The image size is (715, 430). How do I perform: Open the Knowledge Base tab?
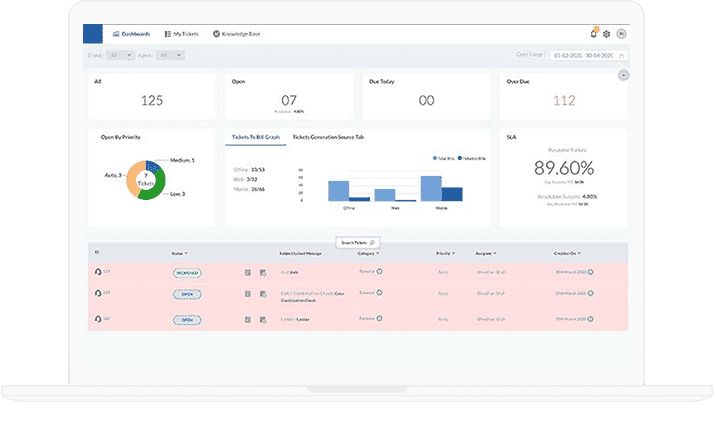click(x=236, y=34)
